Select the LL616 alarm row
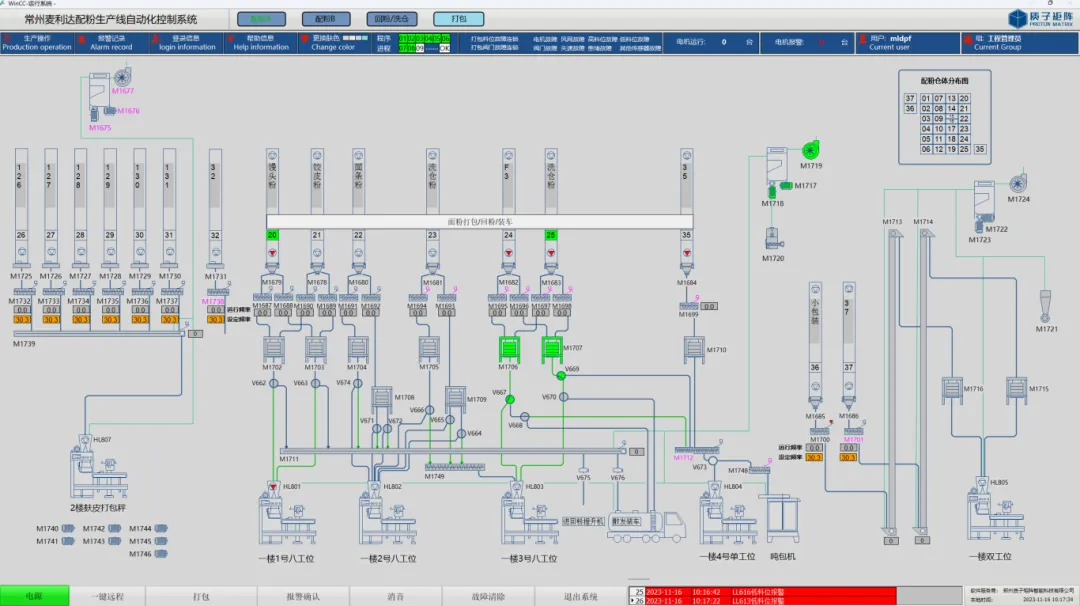Viewport: 1080px width, 606px height. 762,592
